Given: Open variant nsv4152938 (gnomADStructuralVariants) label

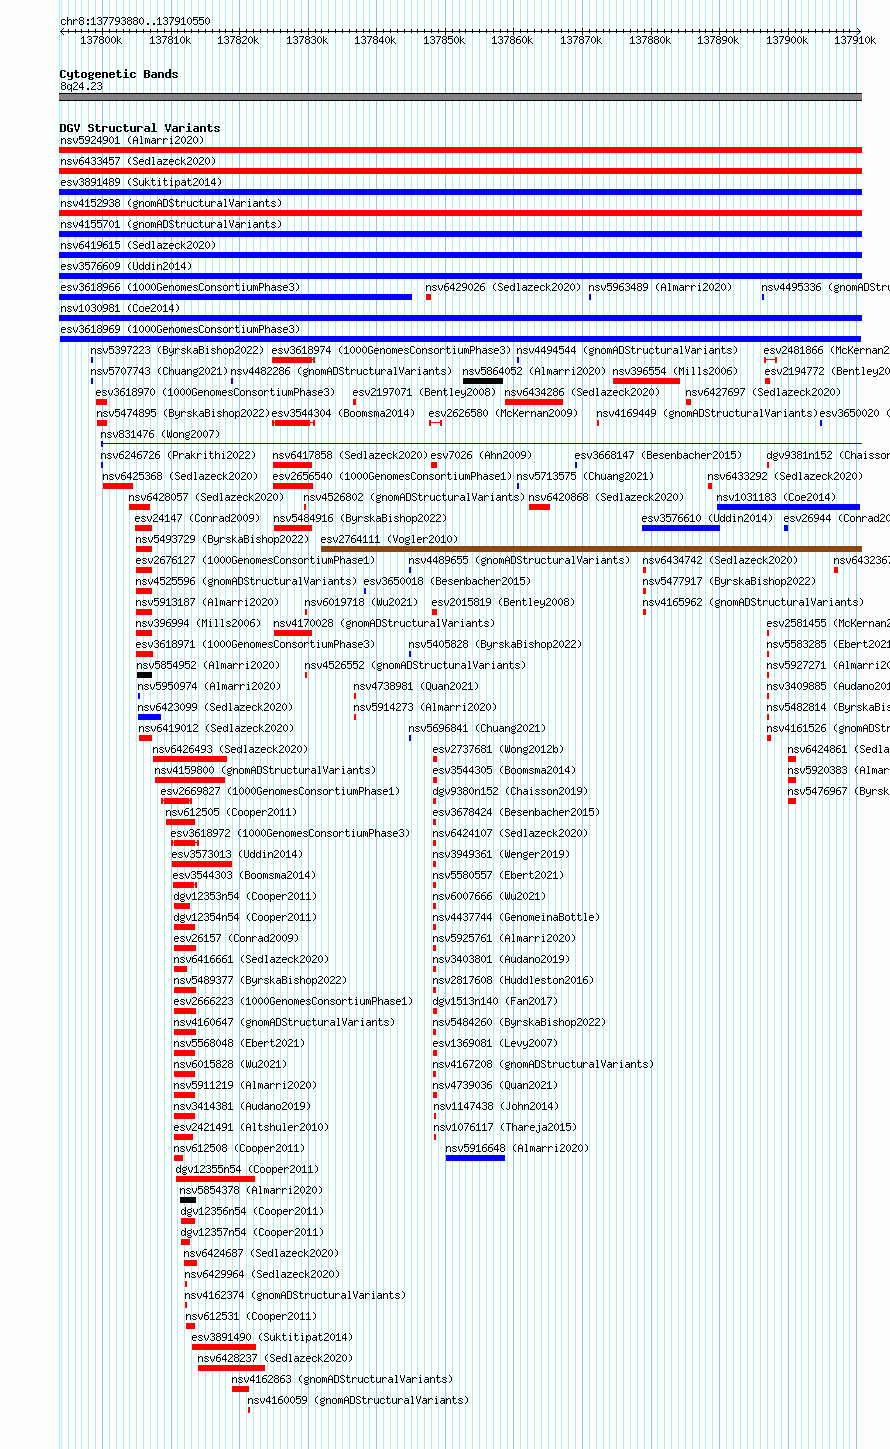Looking at the screenshot, I should 171,203.
